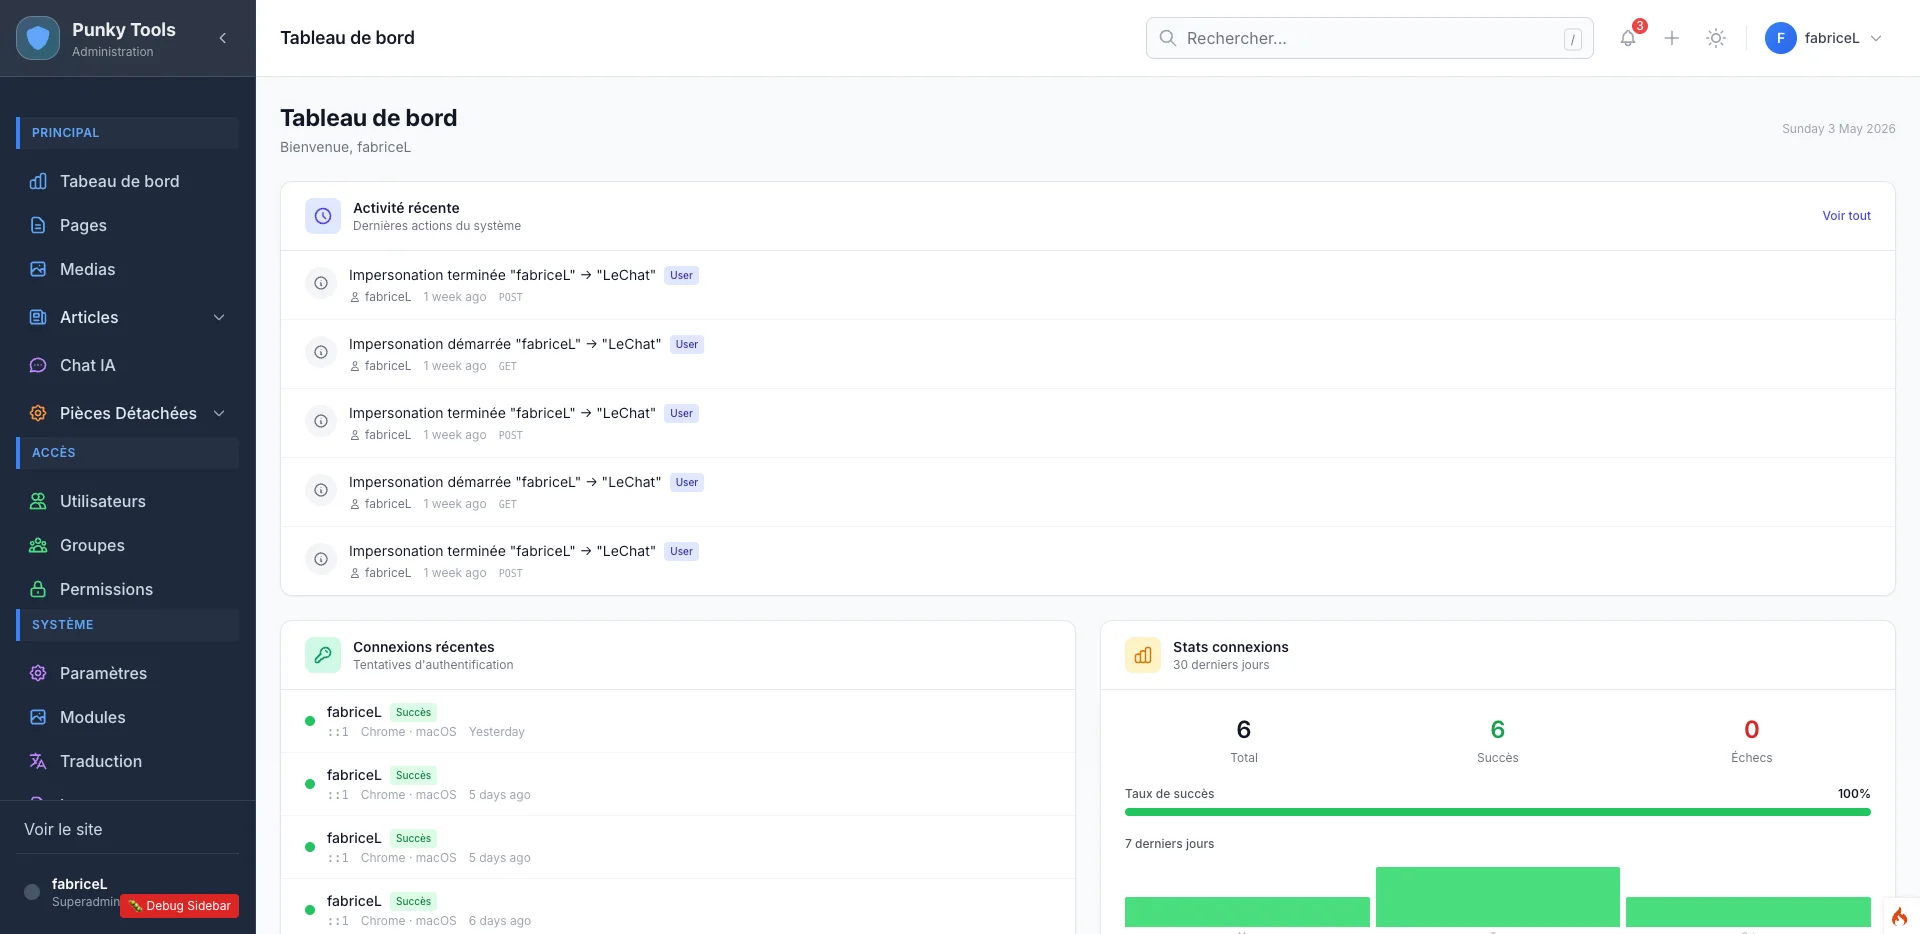The image size is (1920, 934).
Task: Open Pièces Détachées sidebar item
Action: tap(128, 413)
